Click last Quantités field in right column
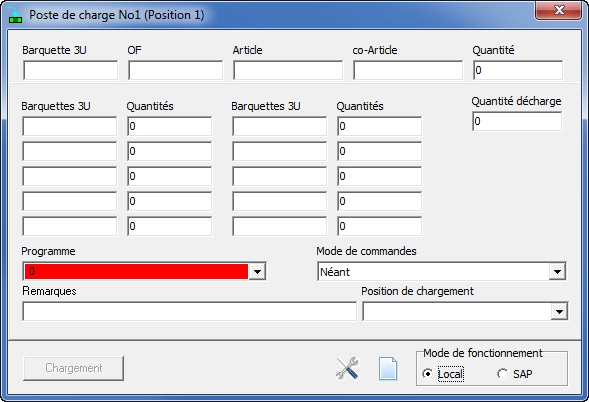589x402 pixels. 379,227
